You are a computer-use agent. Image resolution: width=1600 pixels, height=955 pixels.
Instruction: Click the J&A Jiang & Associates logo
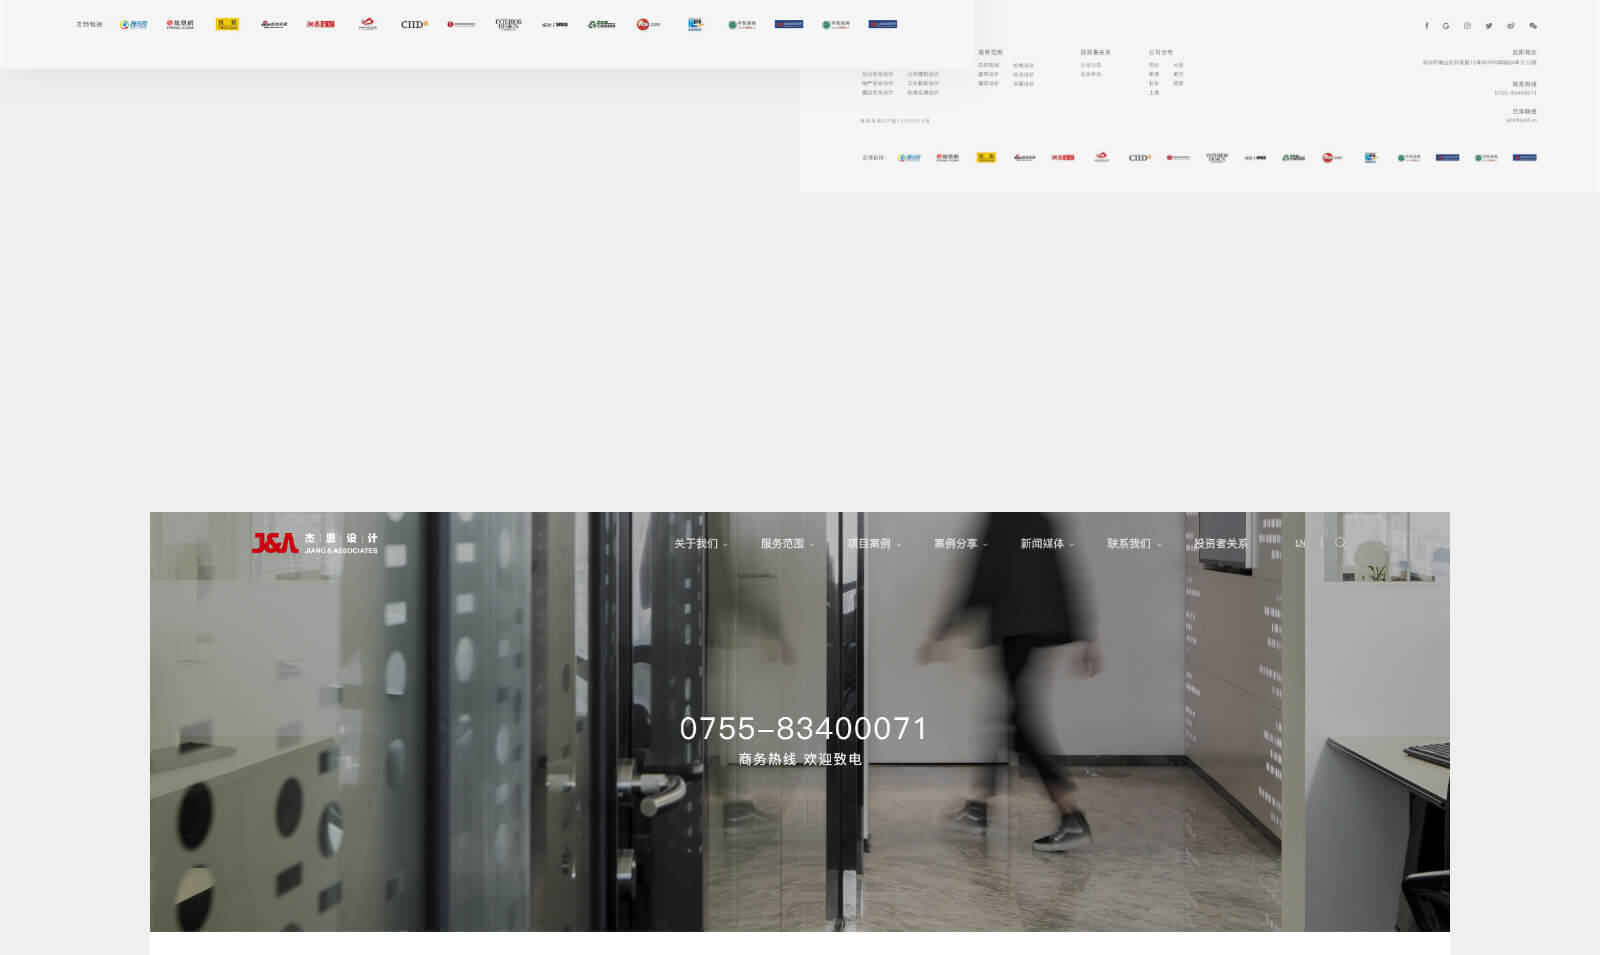[314, 543]
